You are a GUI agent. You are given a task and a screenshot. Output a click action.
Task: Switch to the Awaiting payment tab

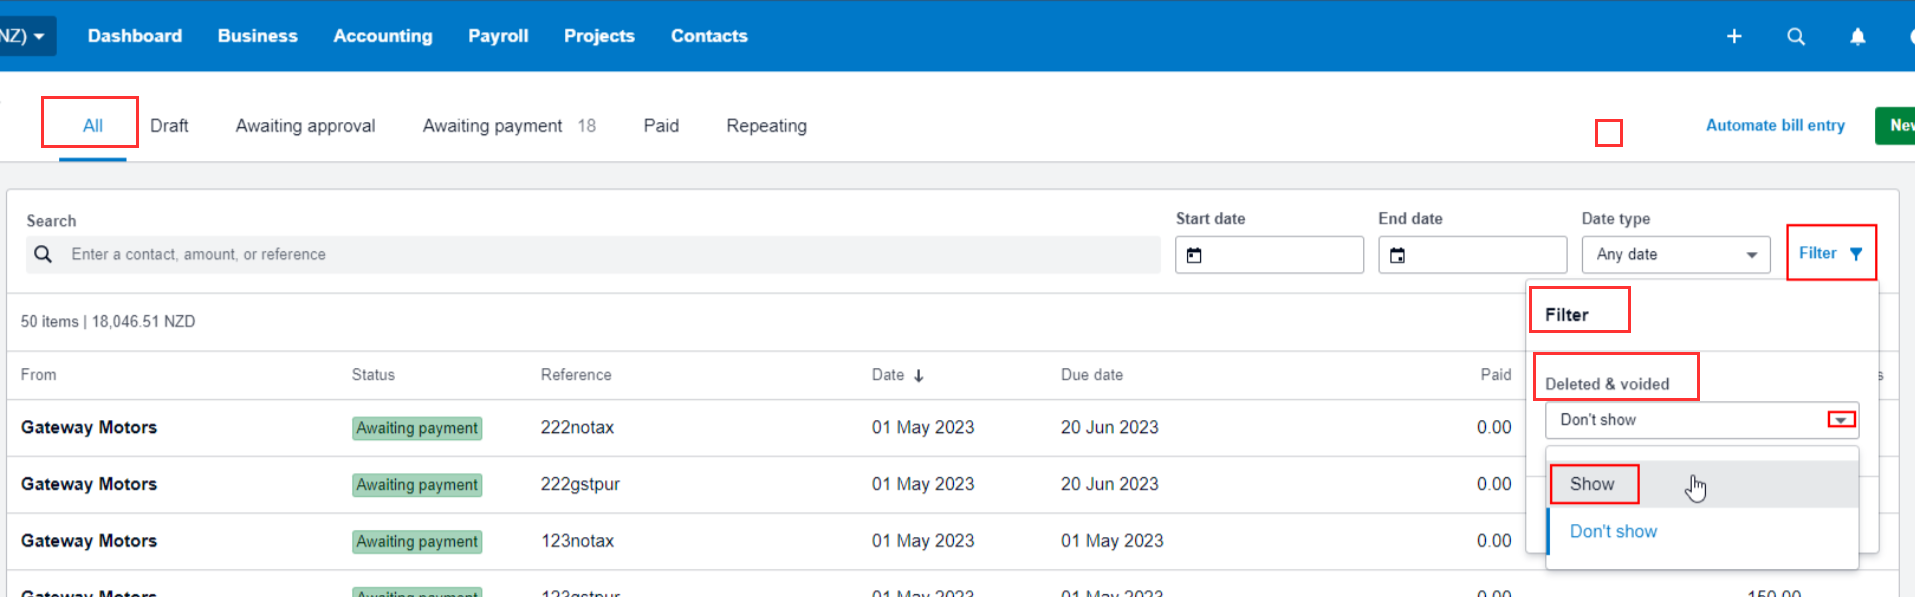(x=509, y=126)
